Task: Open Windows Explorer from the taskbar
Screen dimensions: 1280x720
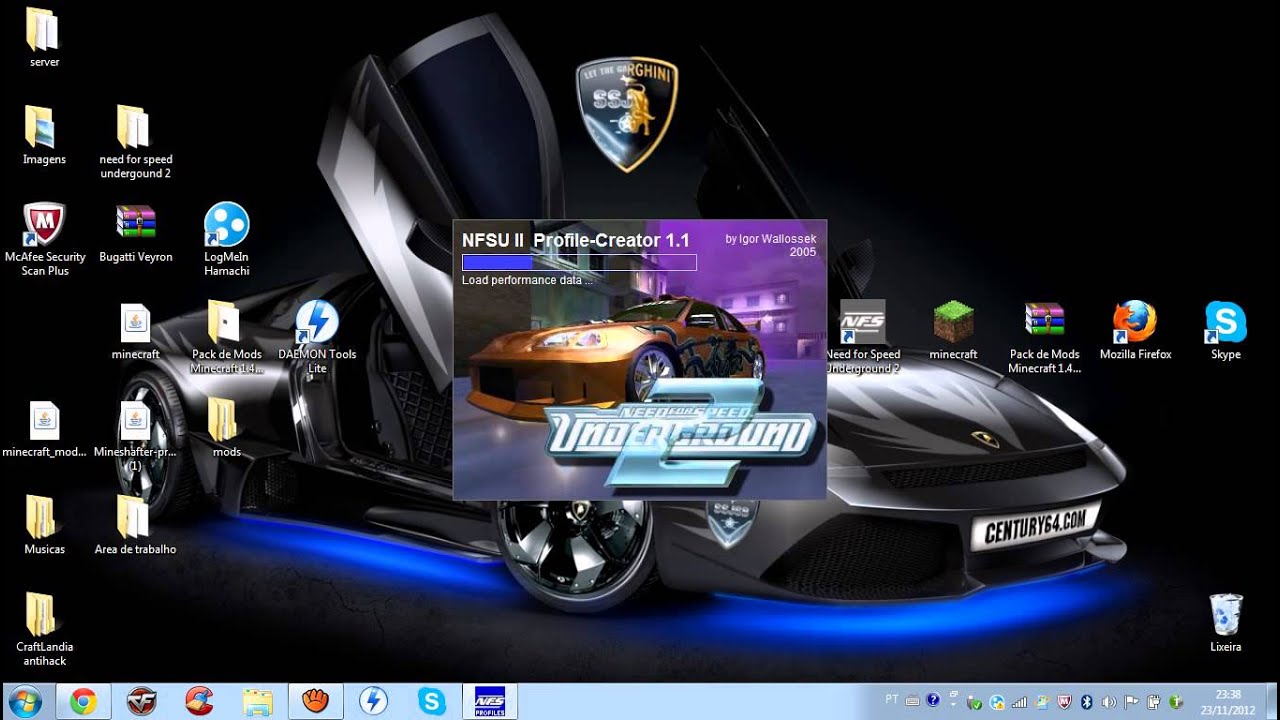Action: [257, 701]
